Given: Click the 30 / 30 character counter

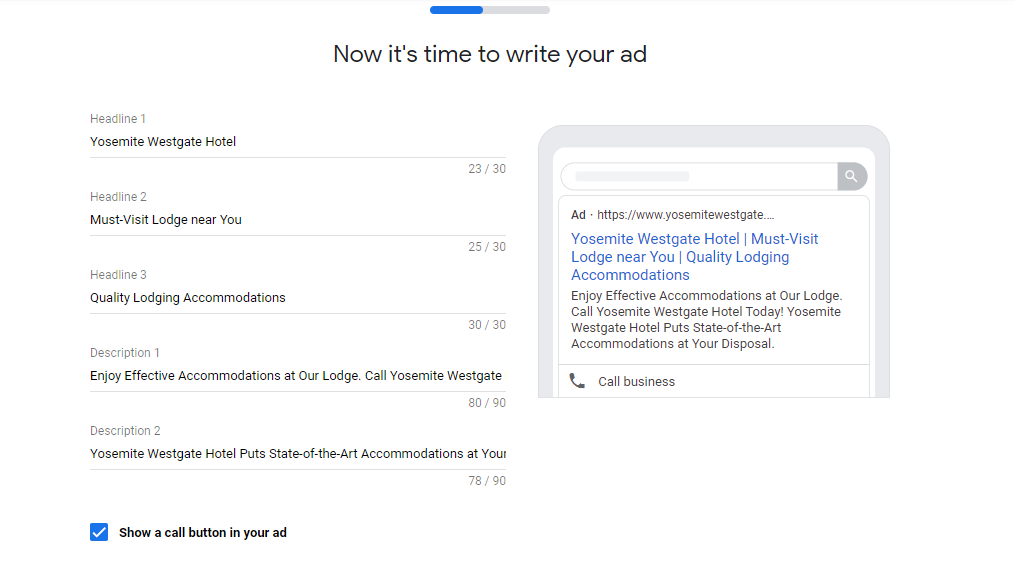Looking at the screenshot, I should pos(487,325).
